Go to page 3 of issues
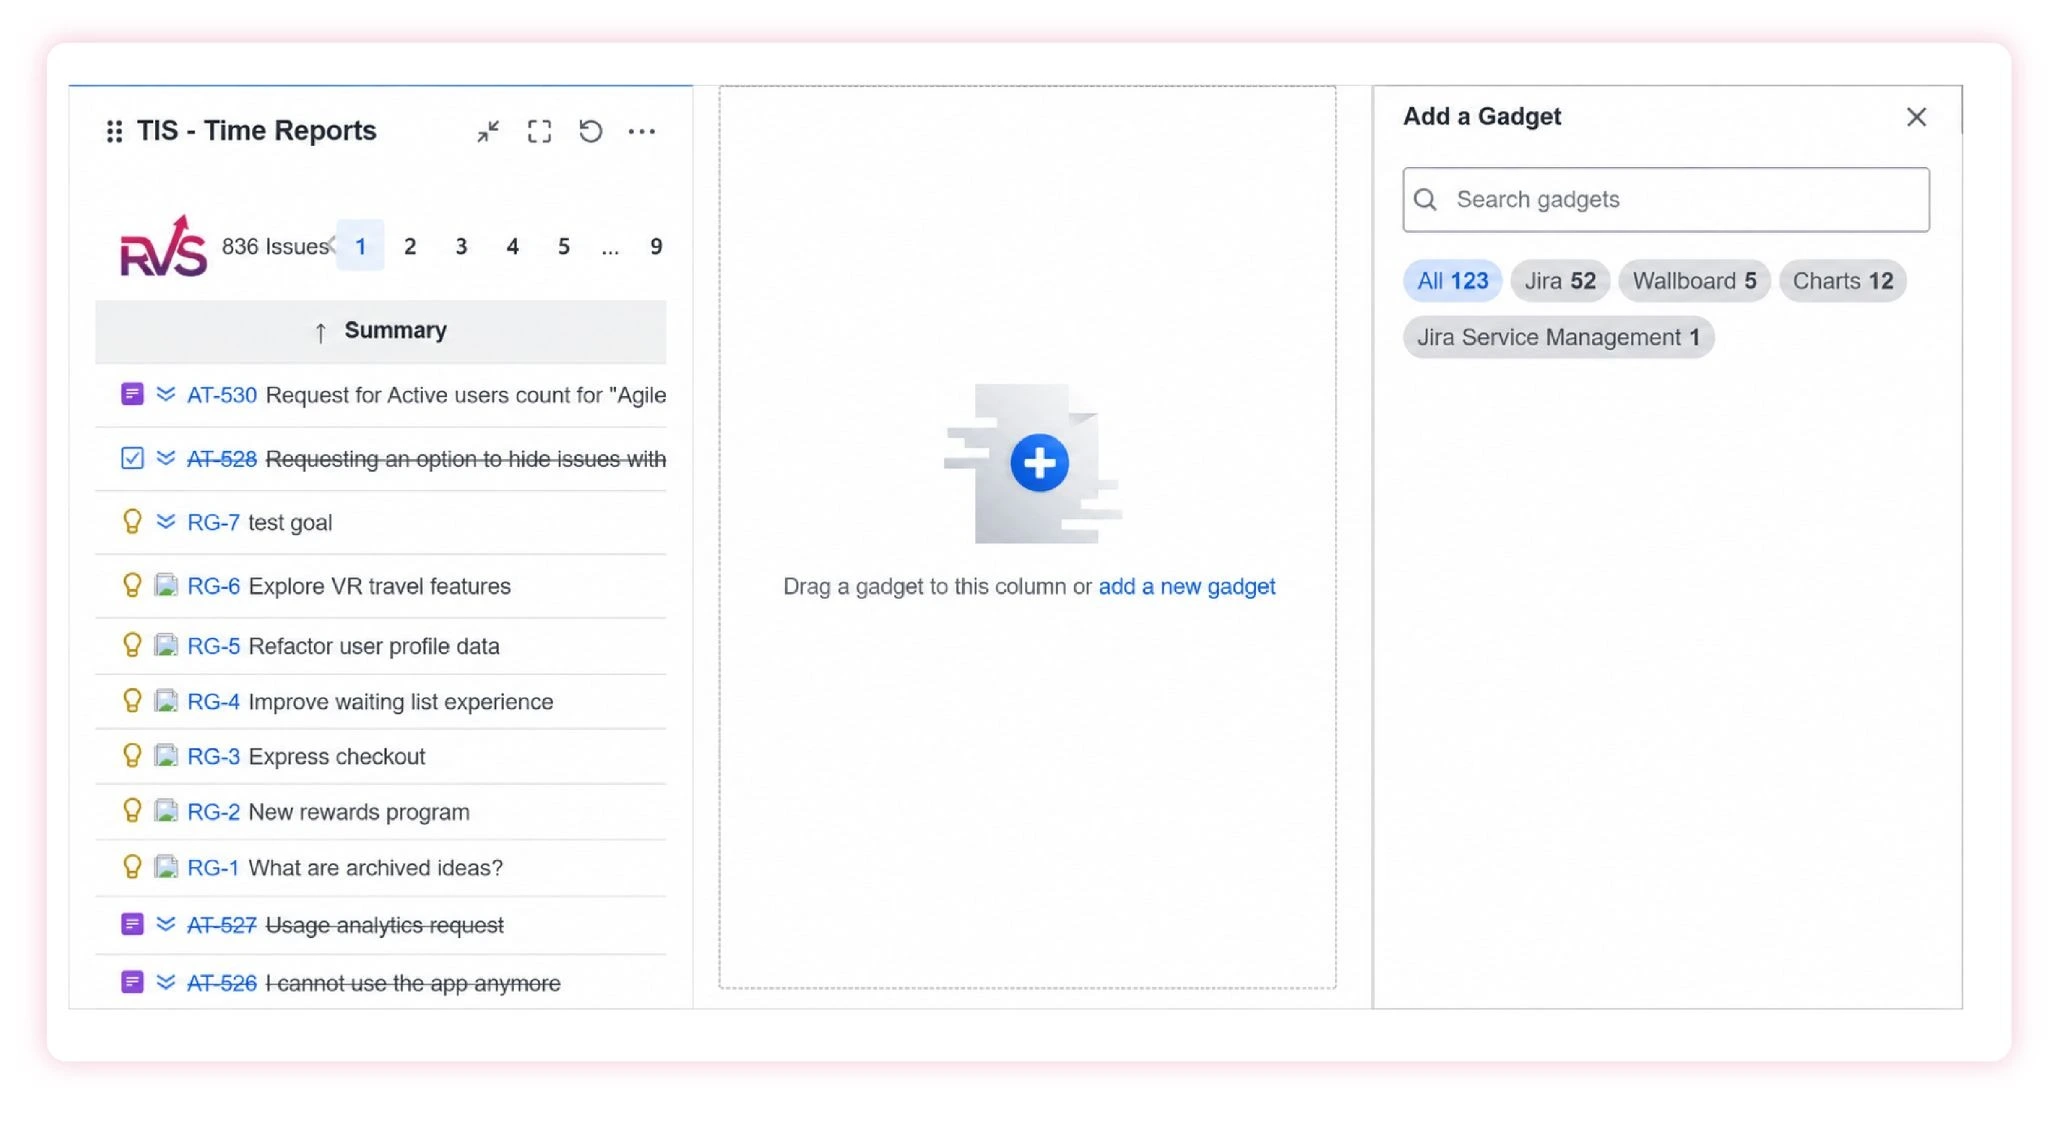Image resolution: width=2048 pixels, height=1121 pixels. (x=461, y=246)
